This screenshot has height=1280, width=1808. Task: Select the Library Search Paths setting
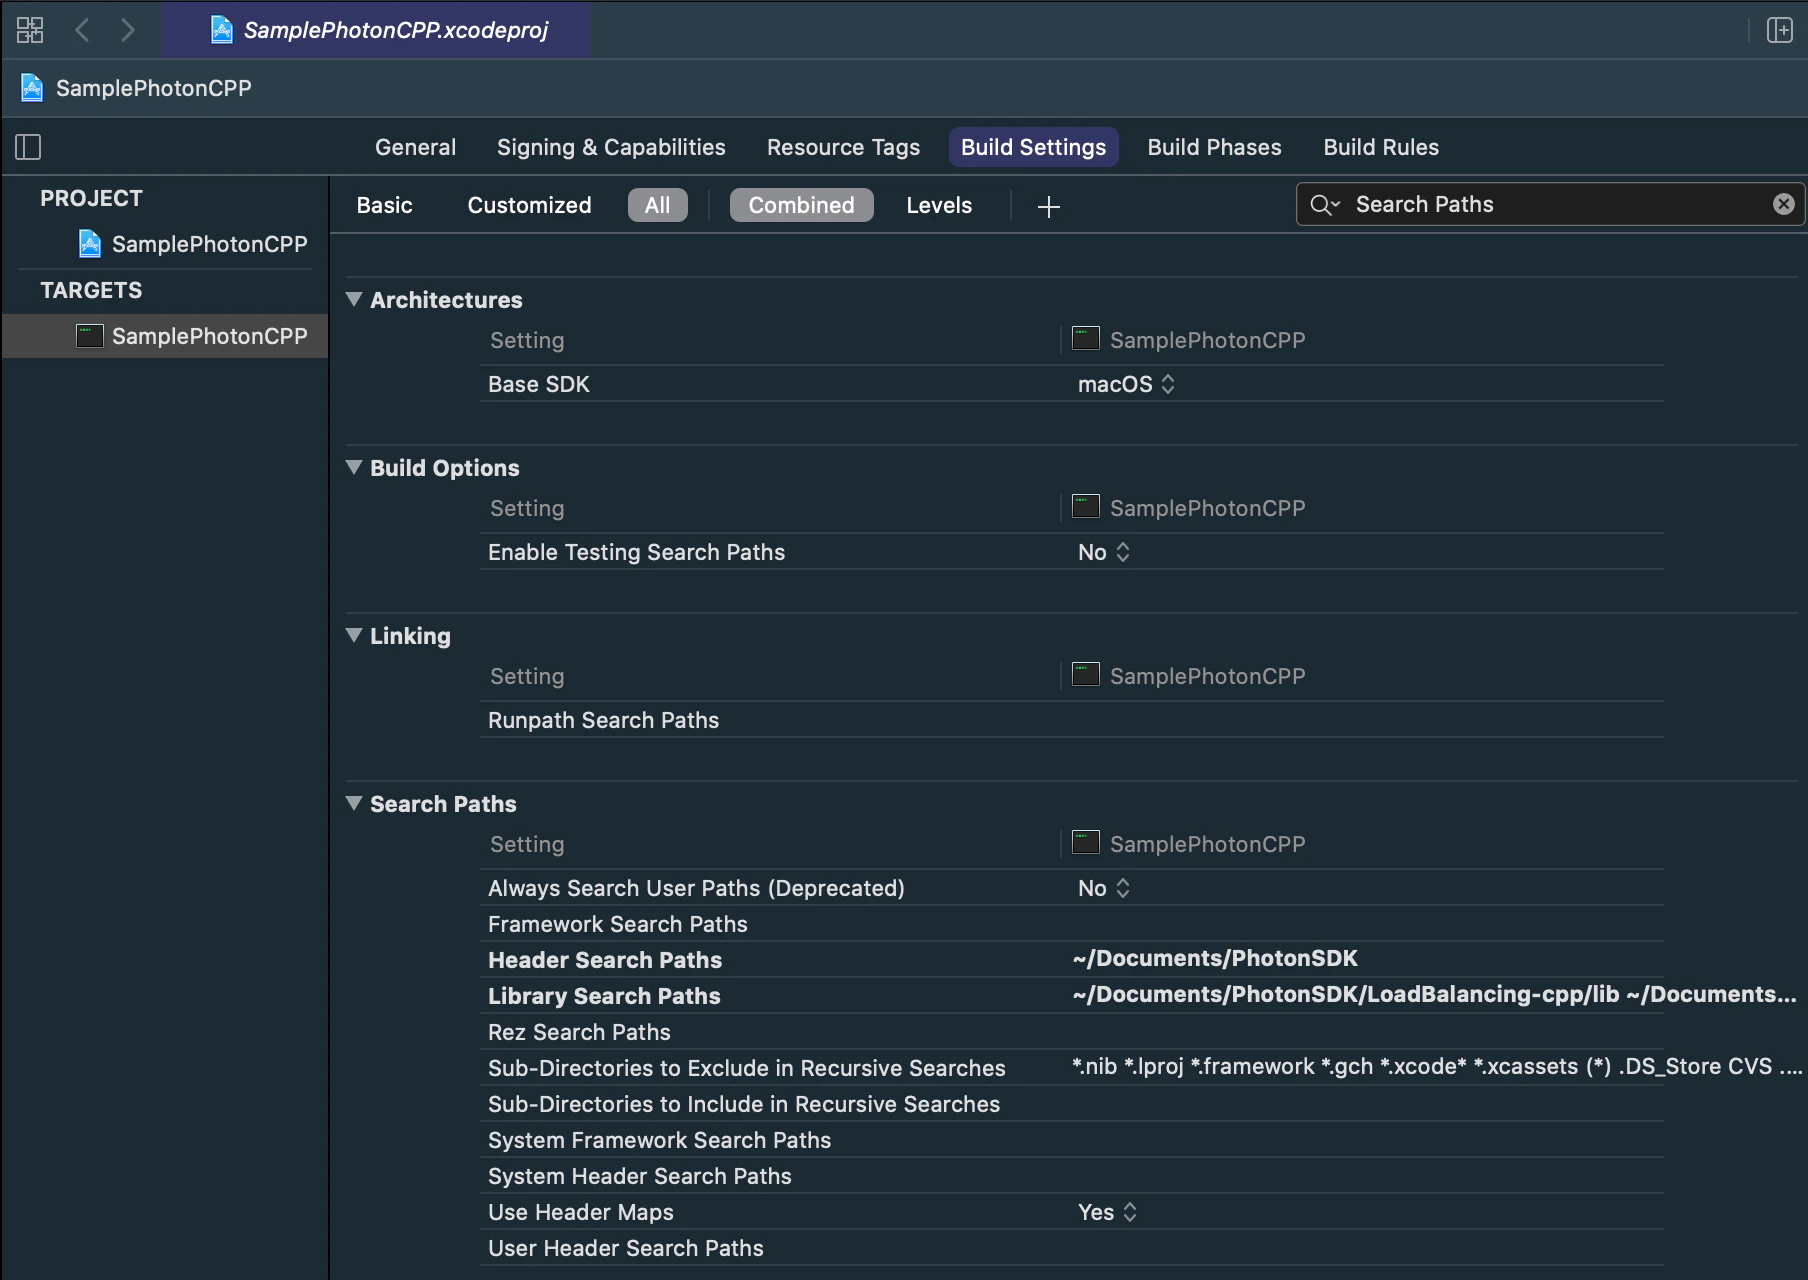604,996
